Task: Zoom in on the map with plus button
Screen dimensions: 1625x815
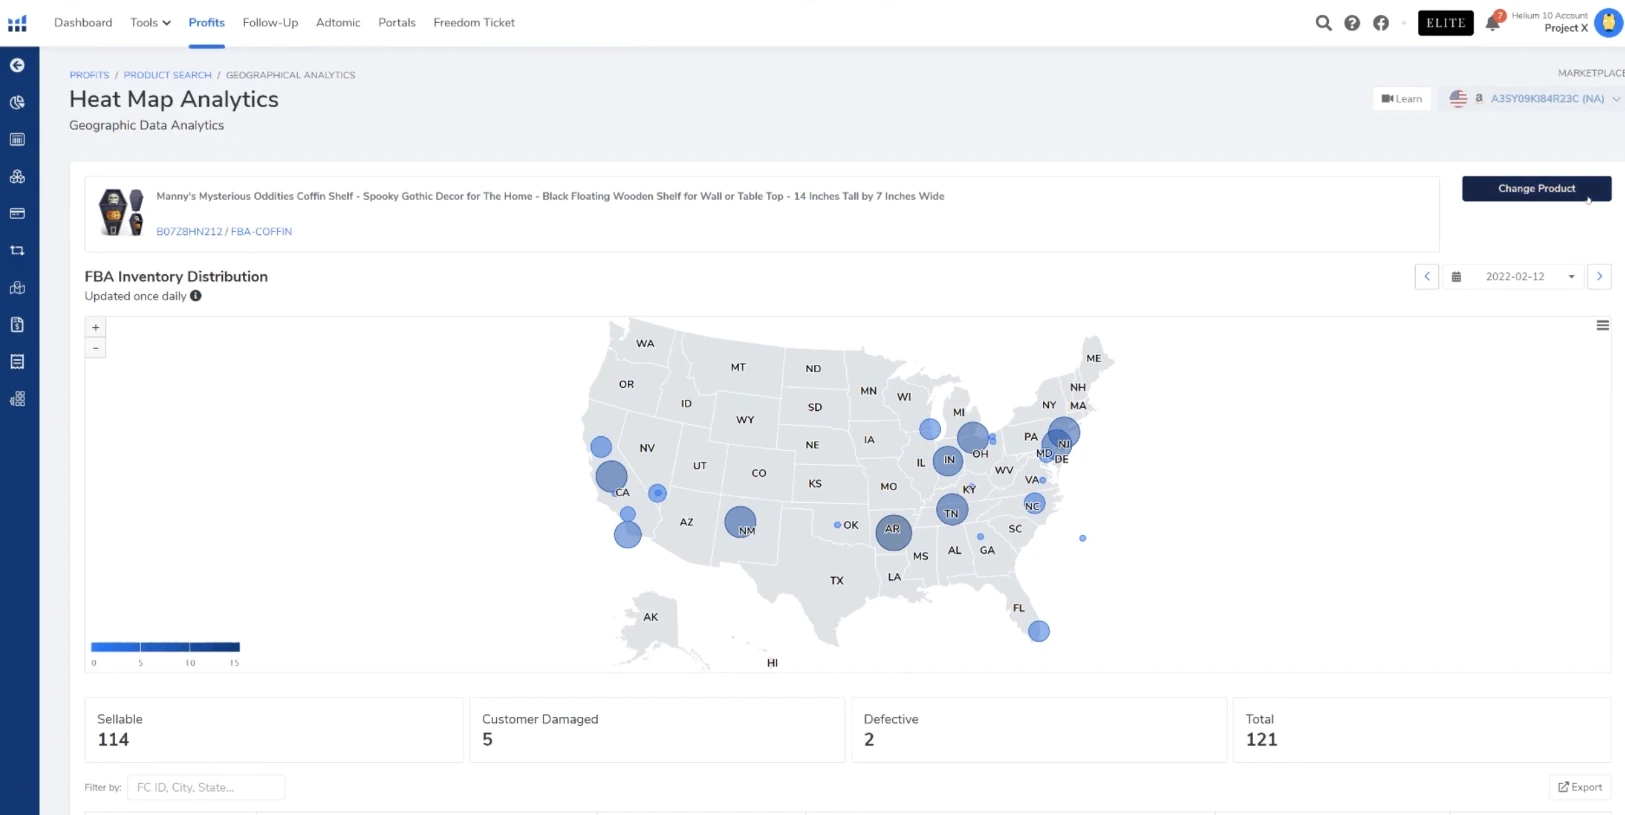Action: pos(96,327)
